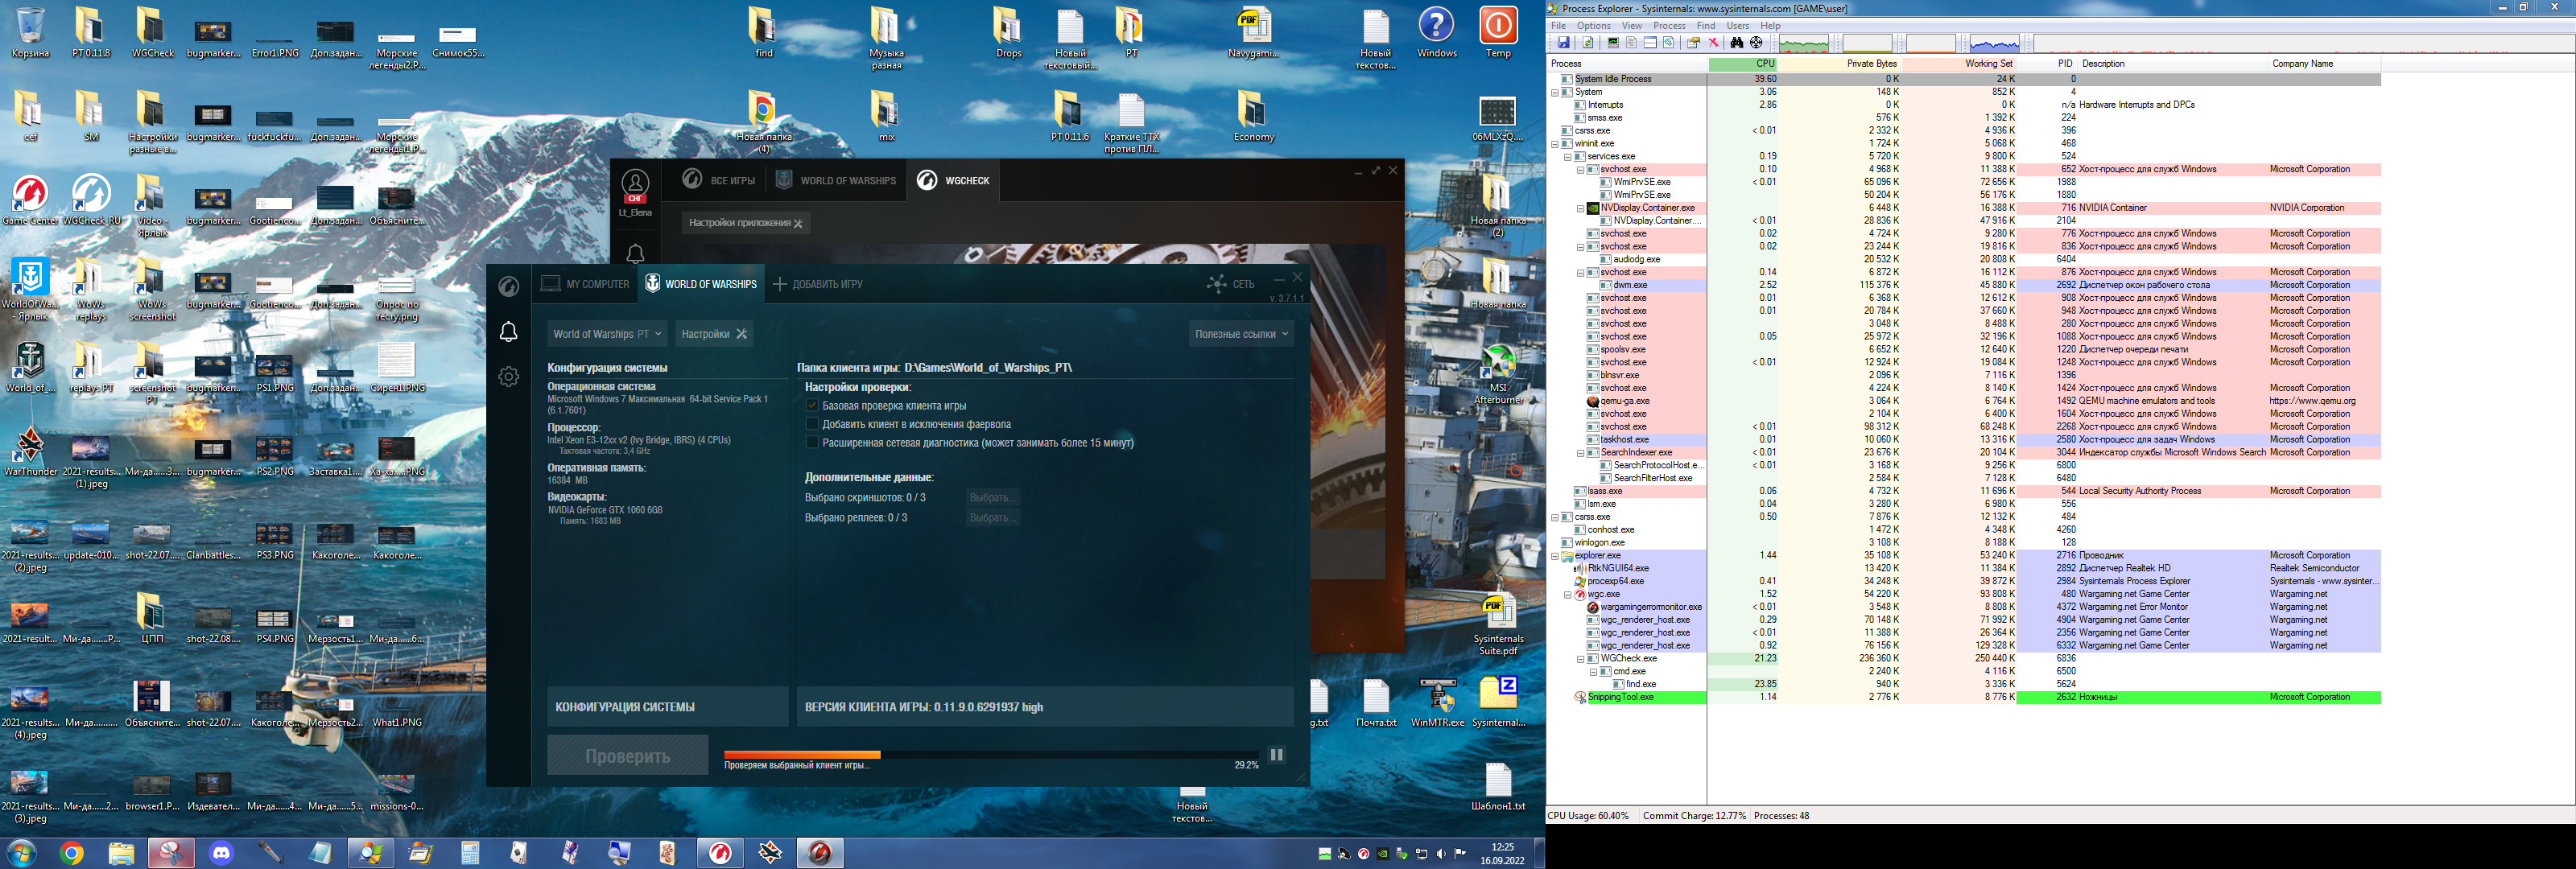
Task: Pause the client check with pause button
Action: [1277, 755]
